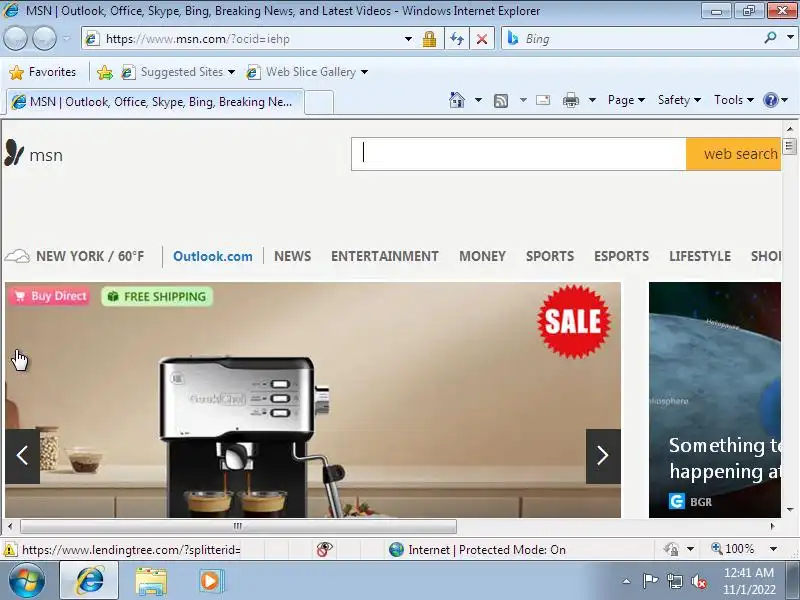Click the status bar warning icon
The image size is (800, 600).
tap(10, 549)
